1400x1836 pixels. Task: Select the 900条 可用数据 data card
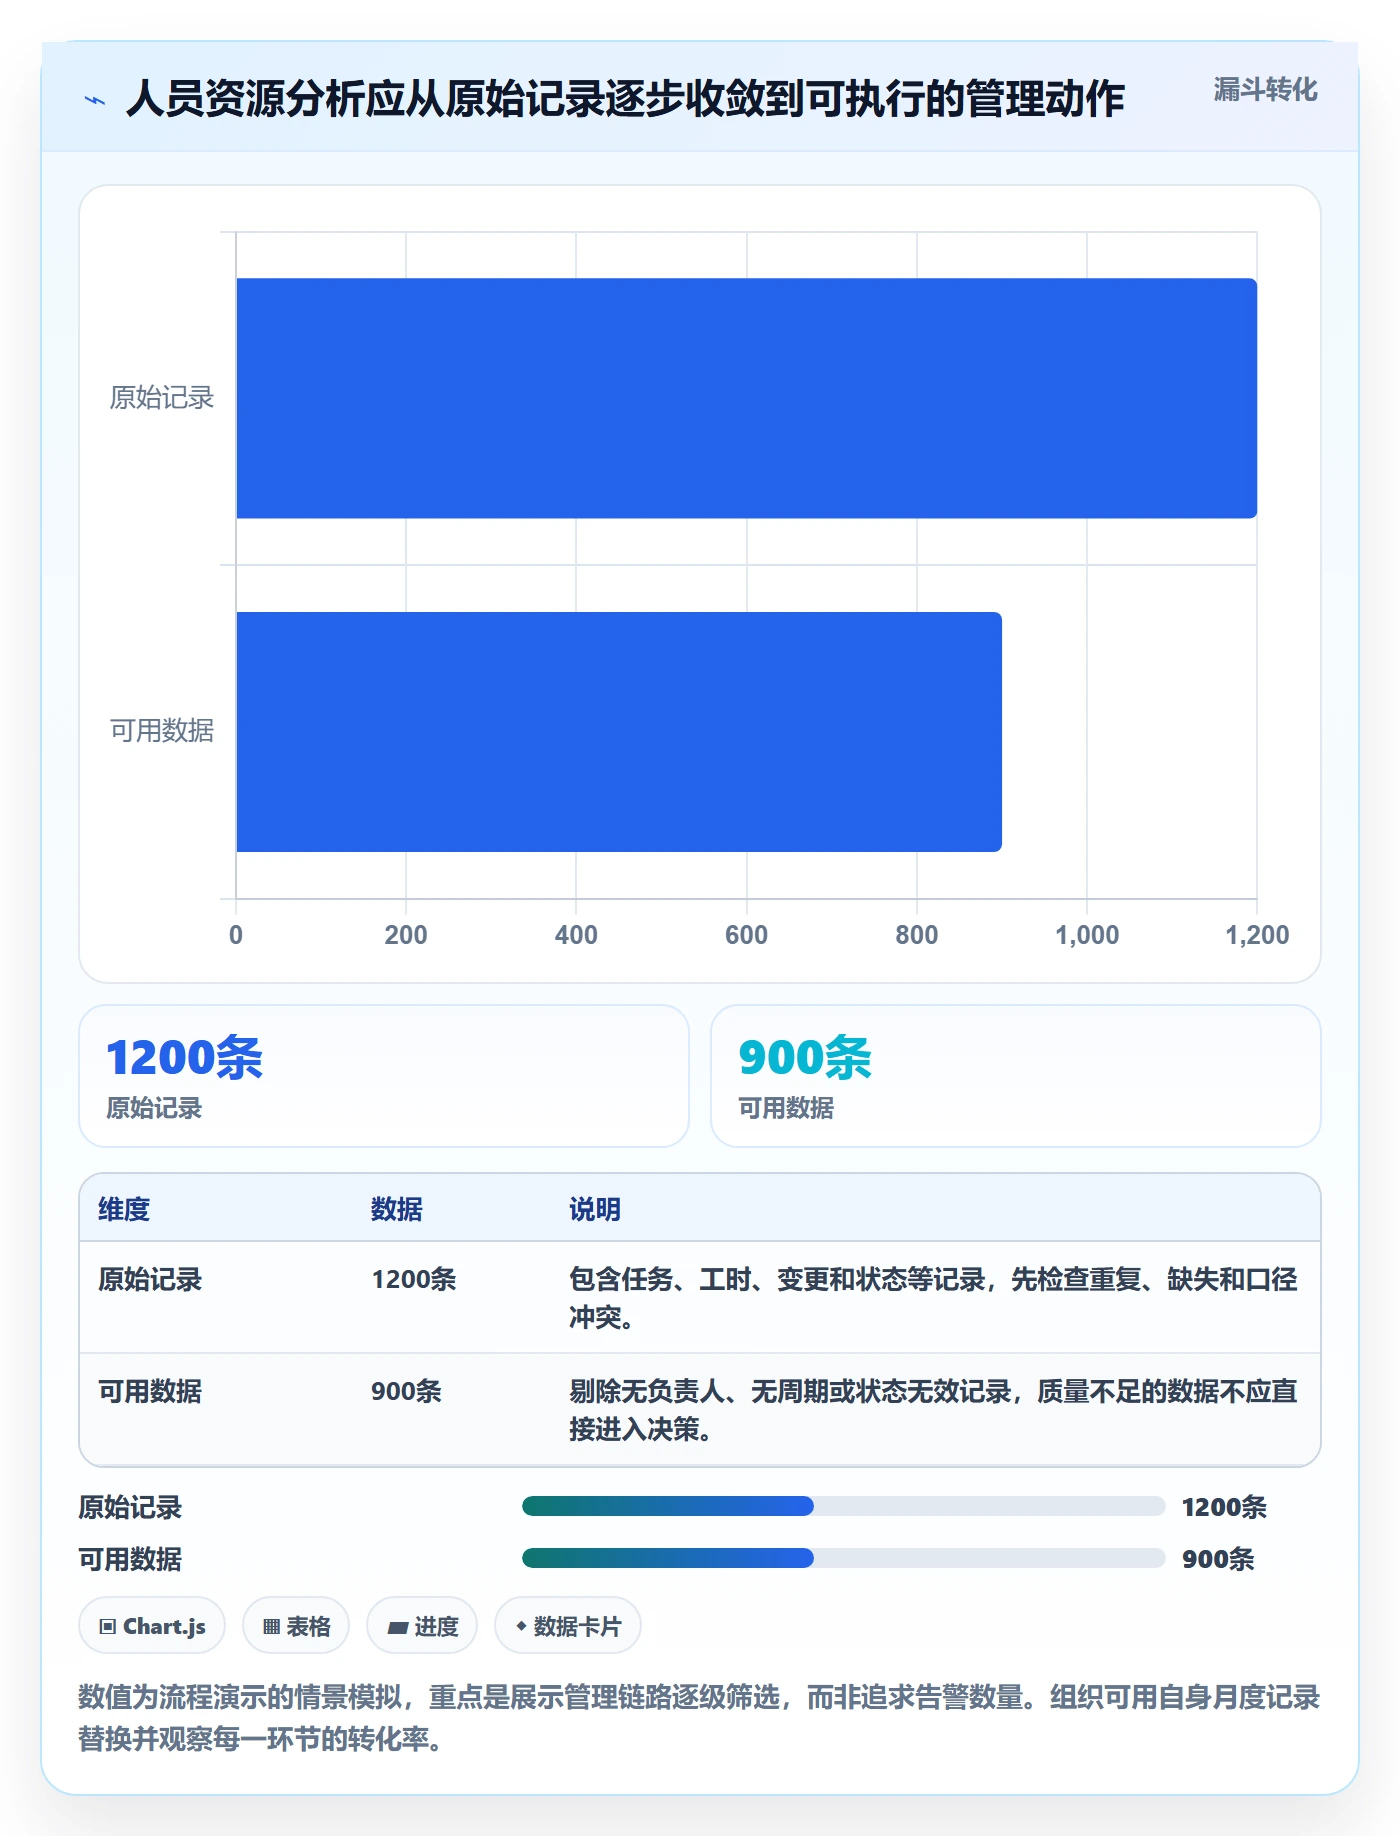click(x=1016, y=1076)
